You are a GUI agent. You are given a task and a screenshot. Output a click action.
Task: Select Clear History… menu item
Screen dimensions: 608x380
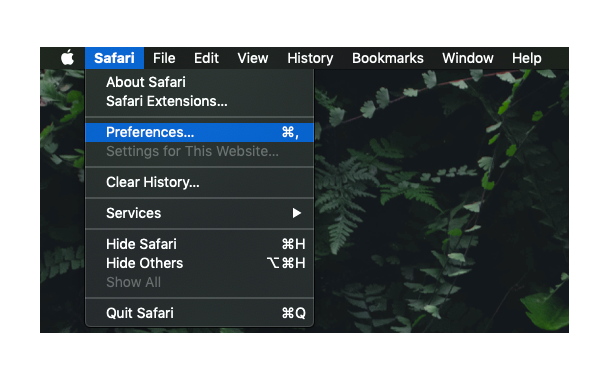pos(199,182)
